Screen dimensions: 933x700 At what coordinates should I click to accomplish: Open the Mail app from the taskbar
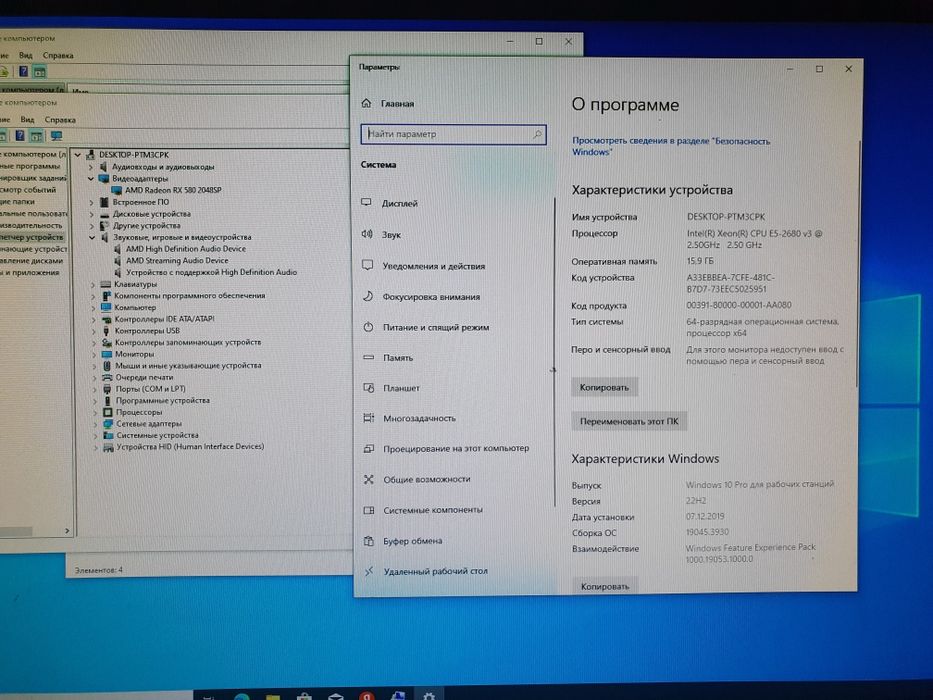point(336,696)
